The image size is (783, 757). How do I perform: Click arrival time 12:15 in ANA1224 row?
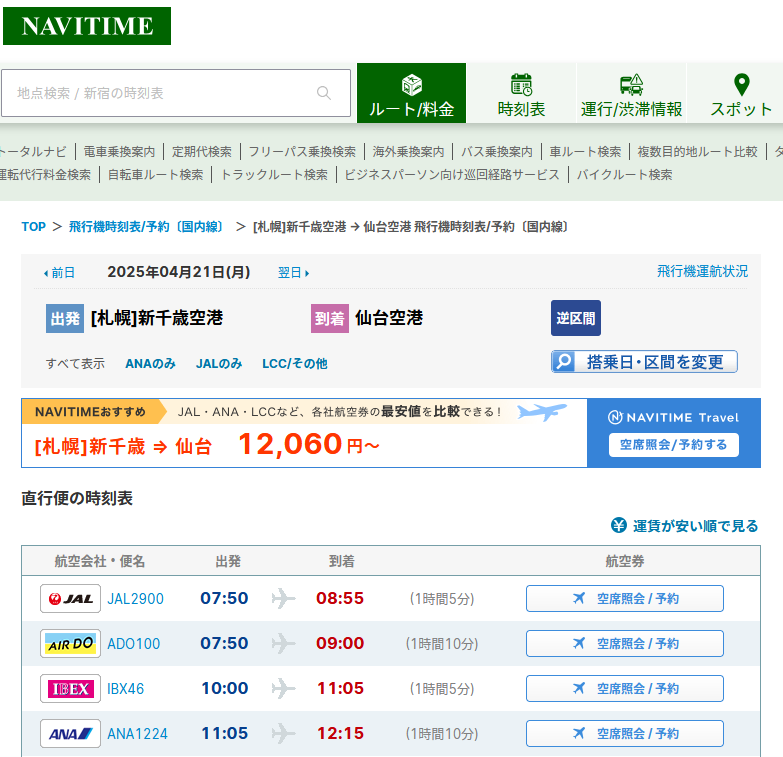[340, 734]
